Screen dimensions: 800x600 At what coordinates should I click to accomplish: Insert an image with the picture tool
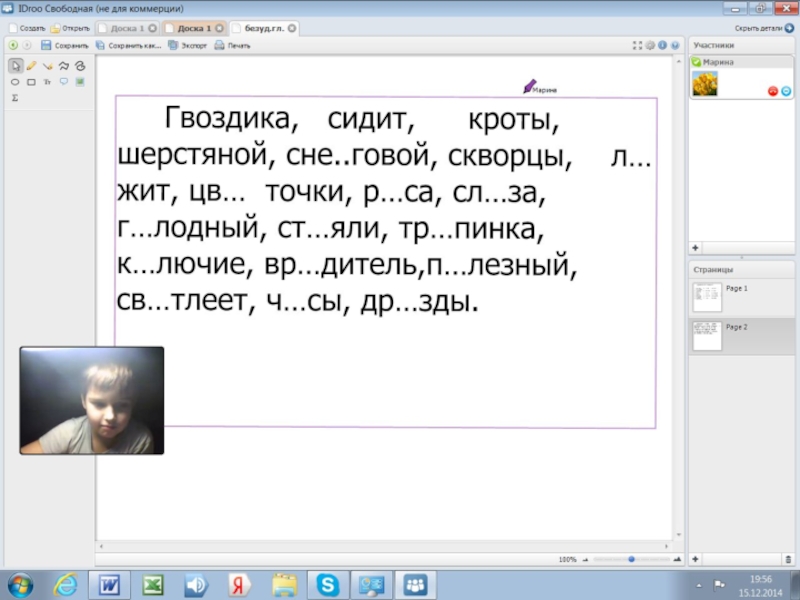(x=79, y=82)
